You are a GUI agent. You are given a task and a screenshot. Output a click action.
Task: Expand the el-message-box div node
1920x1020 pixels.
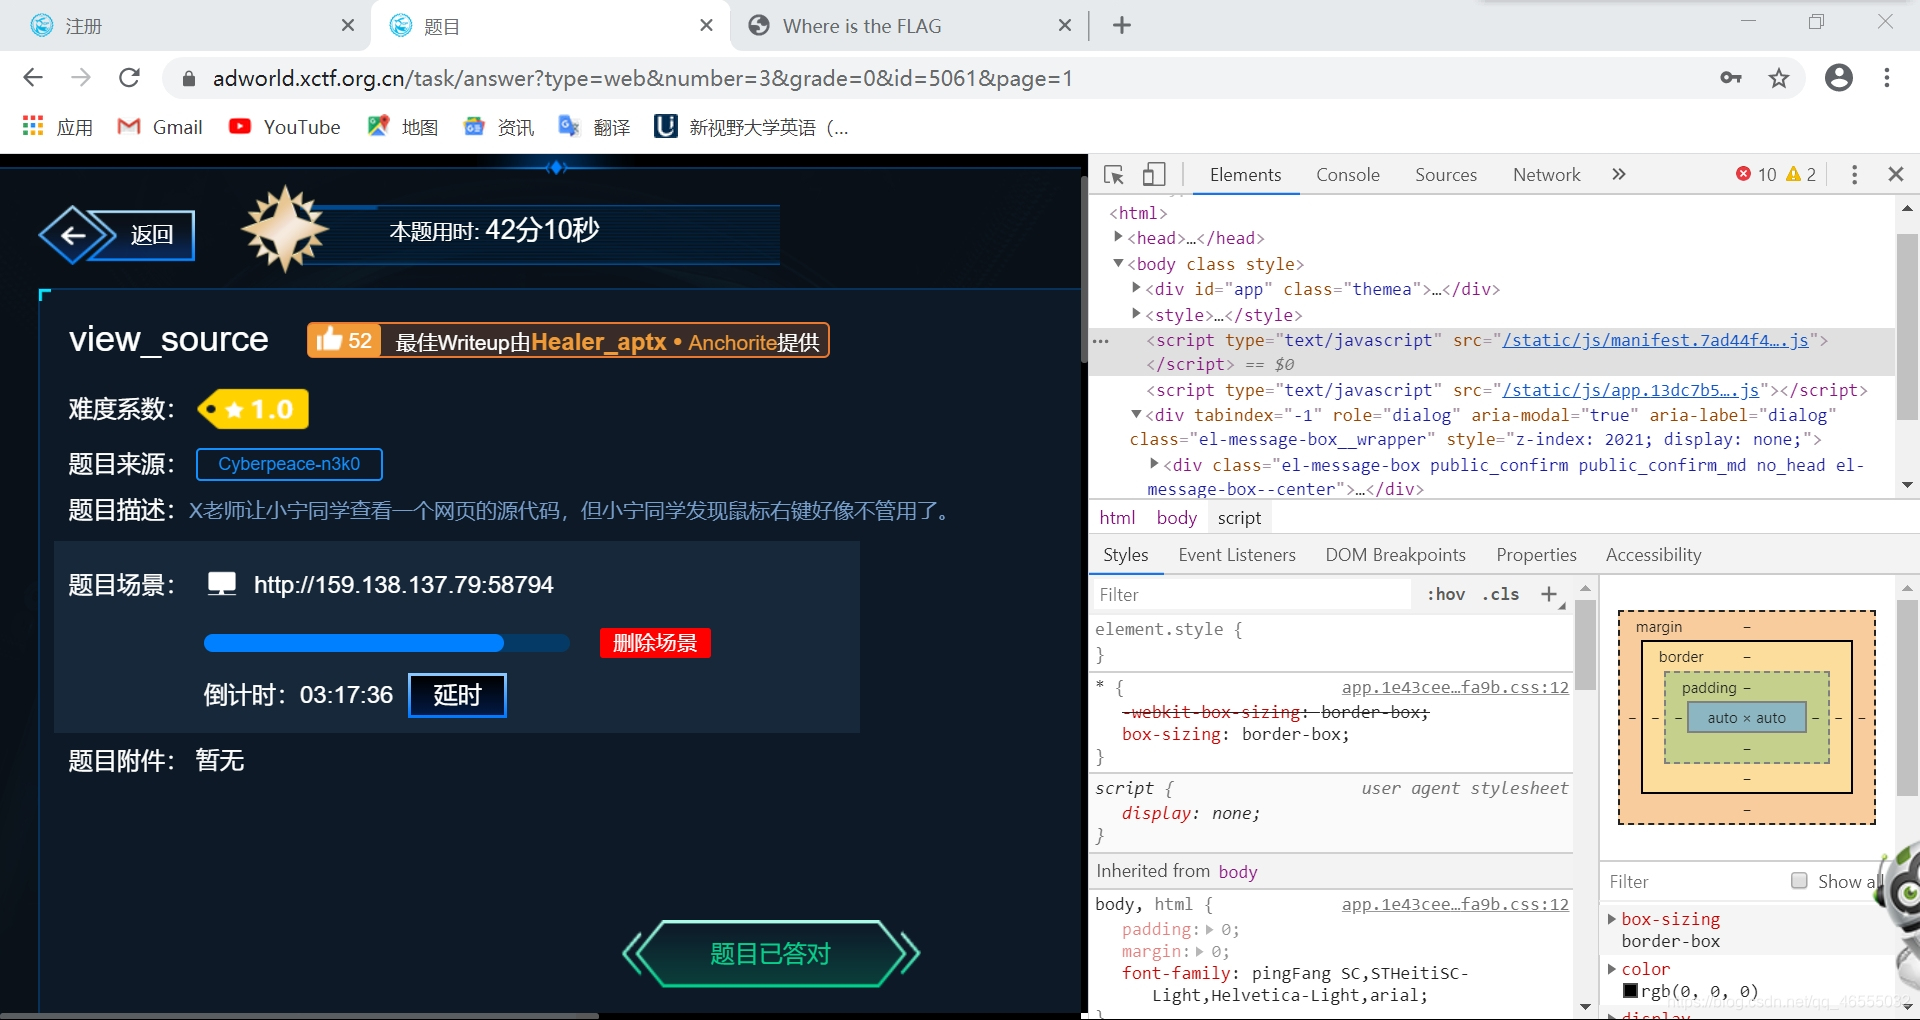click(x=1154, y=464)
